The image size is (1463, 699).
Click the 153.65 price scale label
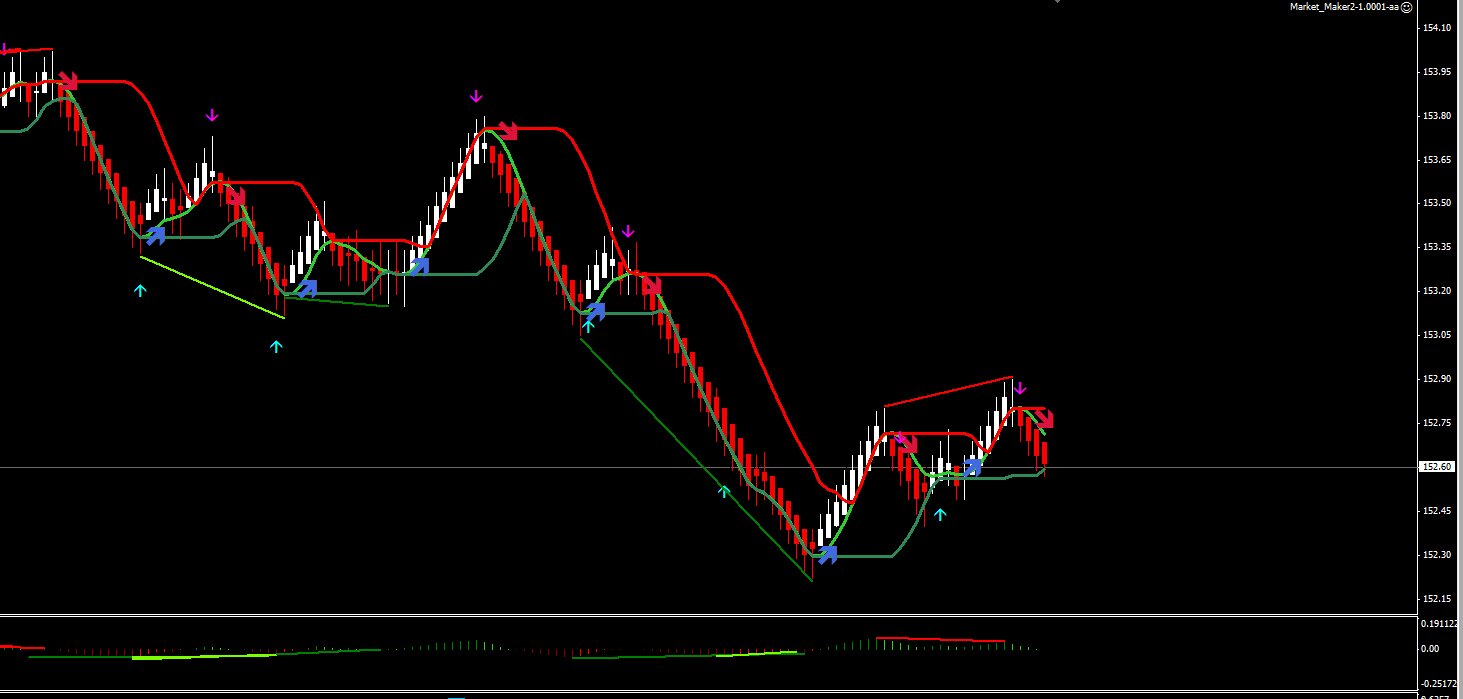coord(1436,160)
